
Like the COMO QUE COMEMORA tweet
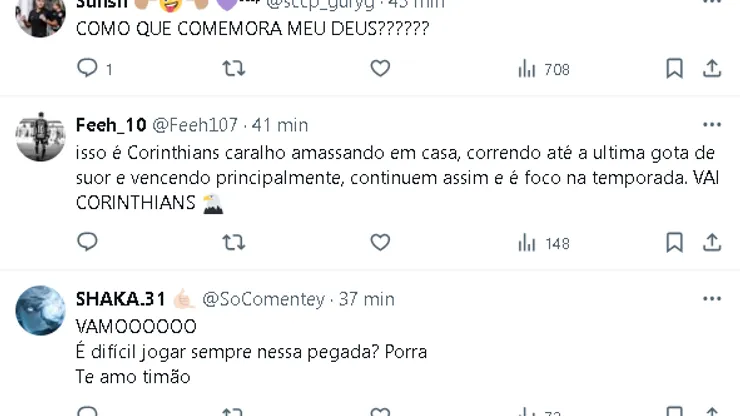click(380, 68)
